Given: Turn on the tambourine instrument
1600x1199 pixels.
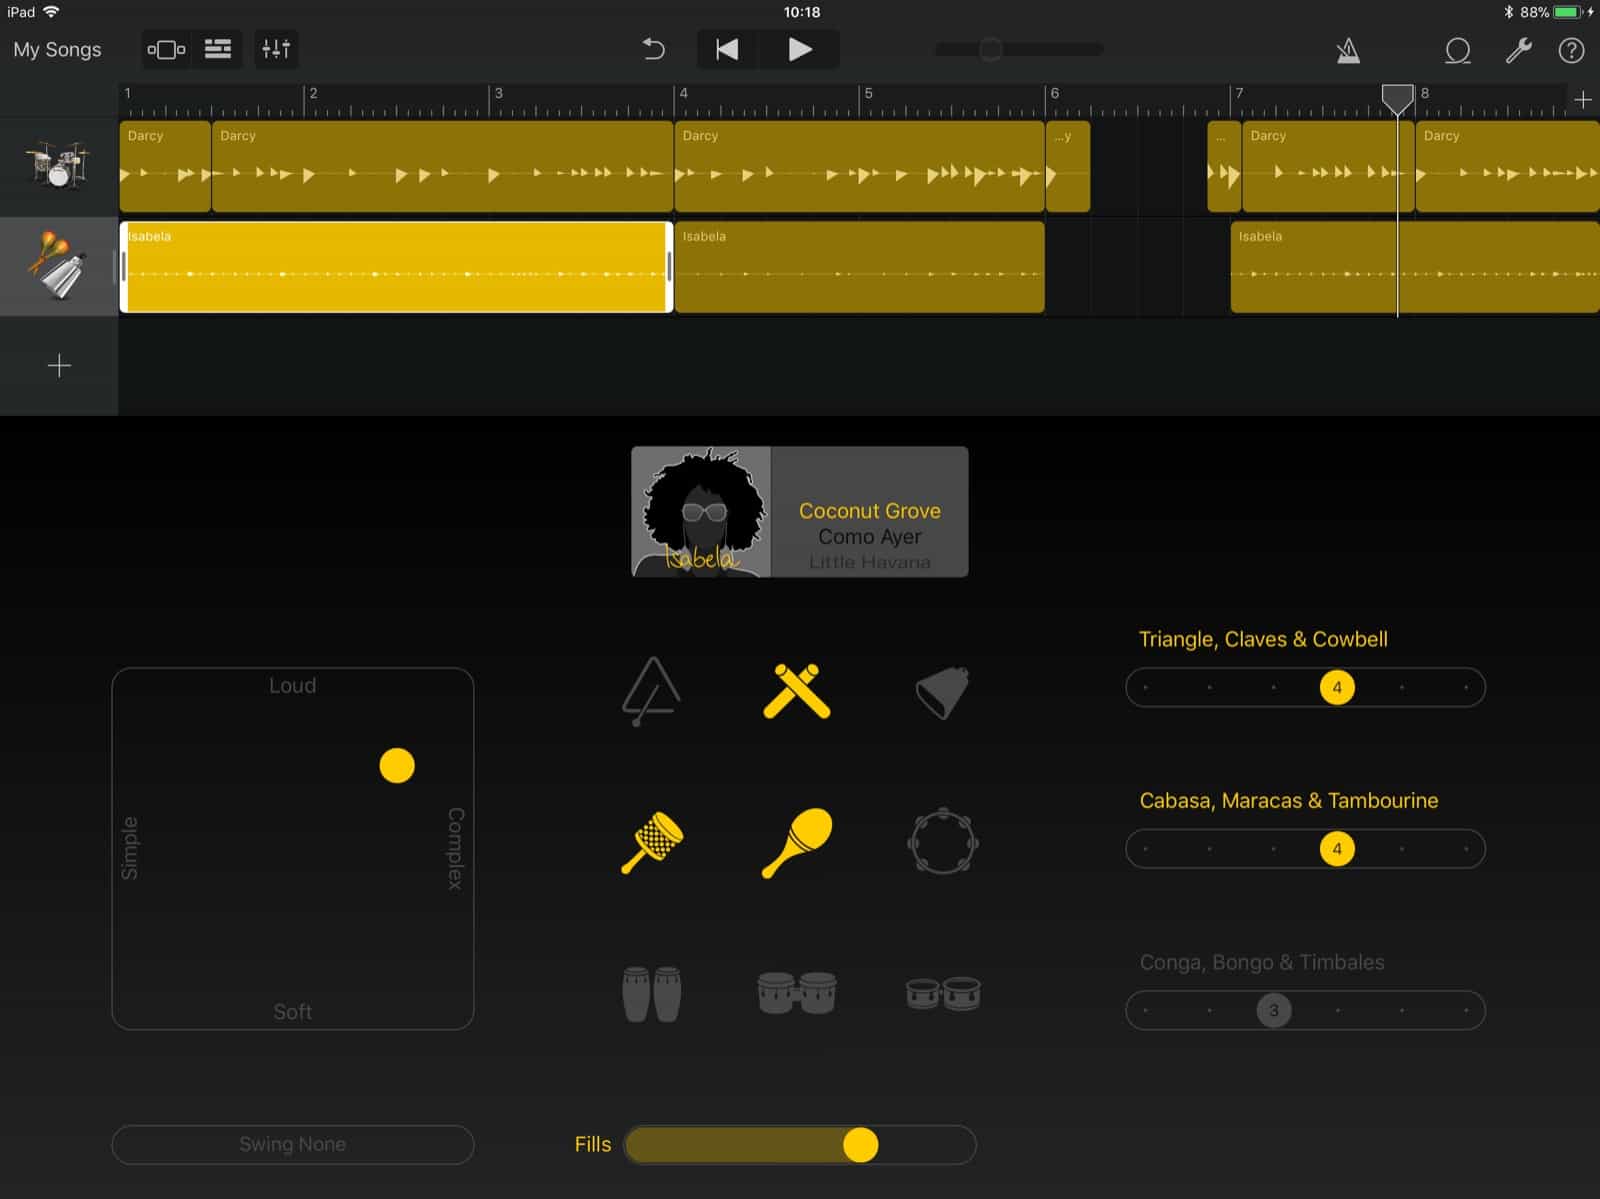Looking at the screenshot, I should point(942,842).
